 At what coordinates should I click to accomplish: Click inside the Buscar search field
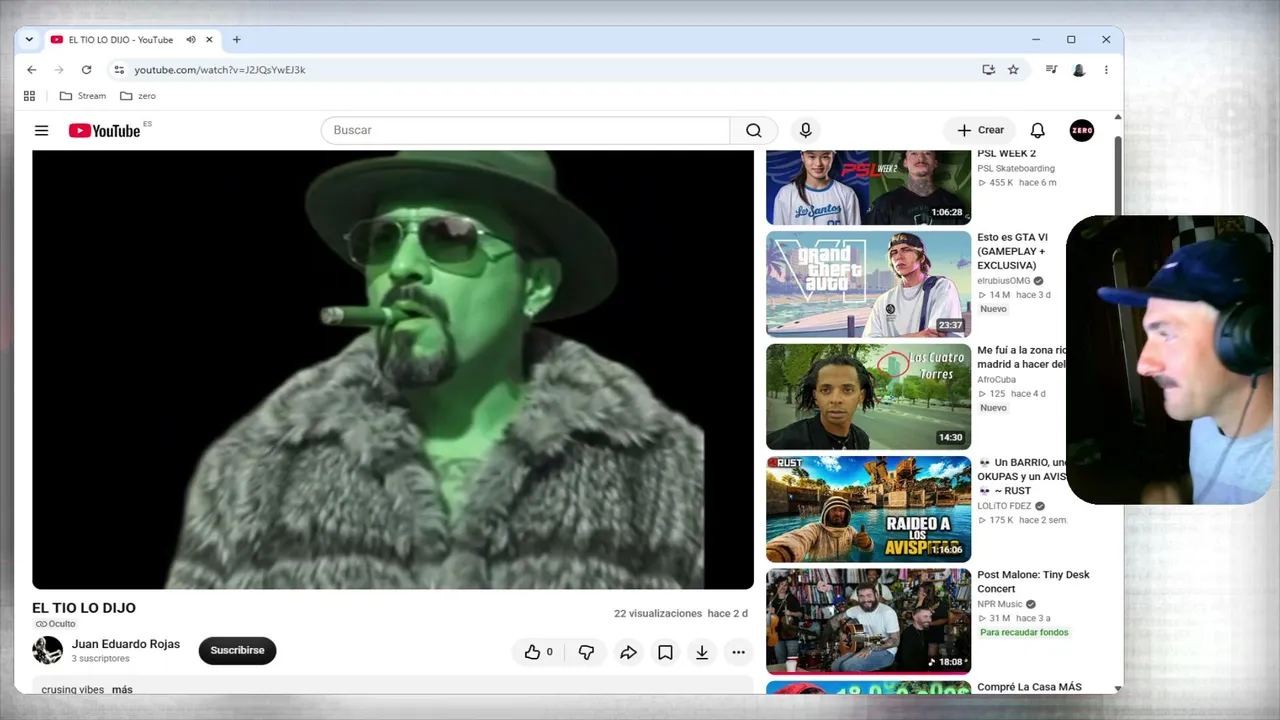[526, 130]
